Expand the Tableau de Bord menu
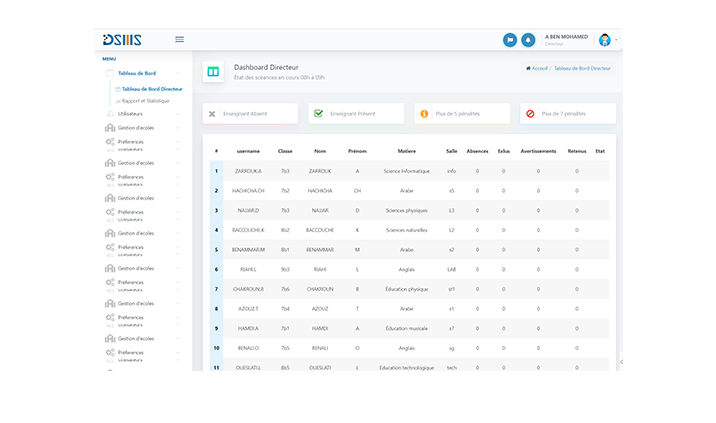Screen dimensions: 716x423 [x=137, y=73]
